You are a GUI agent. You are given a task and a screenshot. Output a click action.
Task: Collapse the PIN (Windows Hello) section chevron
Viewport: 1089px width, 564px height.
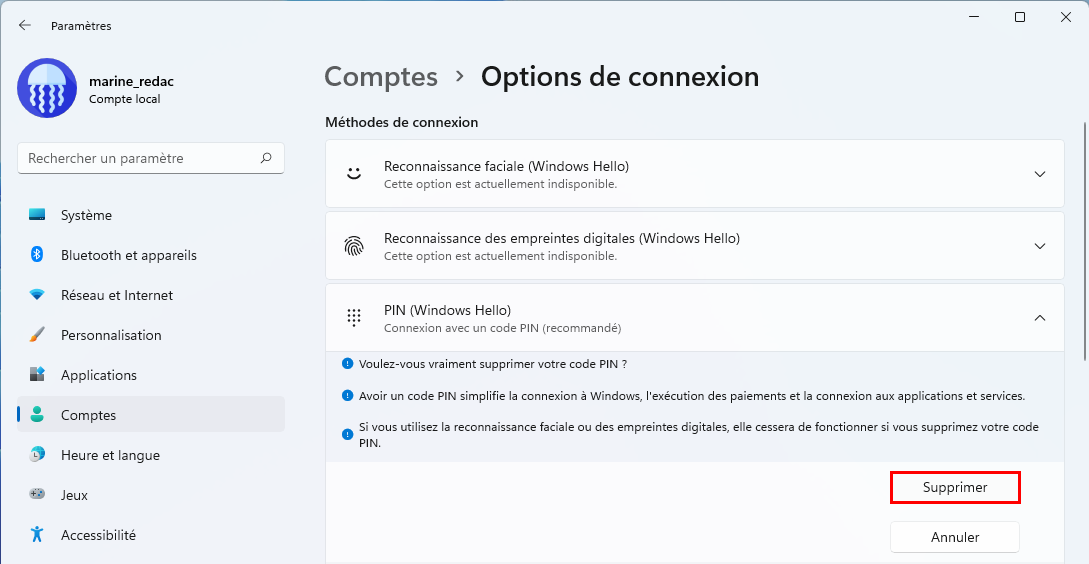1040,317
